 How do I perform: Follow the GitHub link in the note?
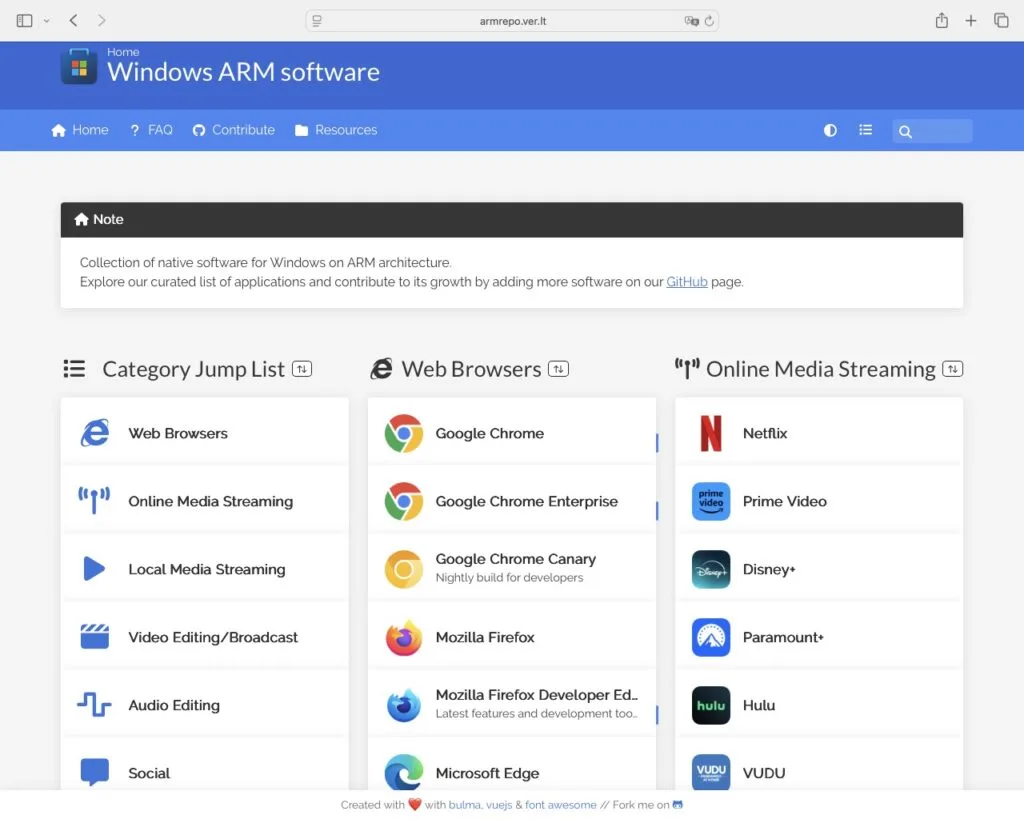point(686,281)
